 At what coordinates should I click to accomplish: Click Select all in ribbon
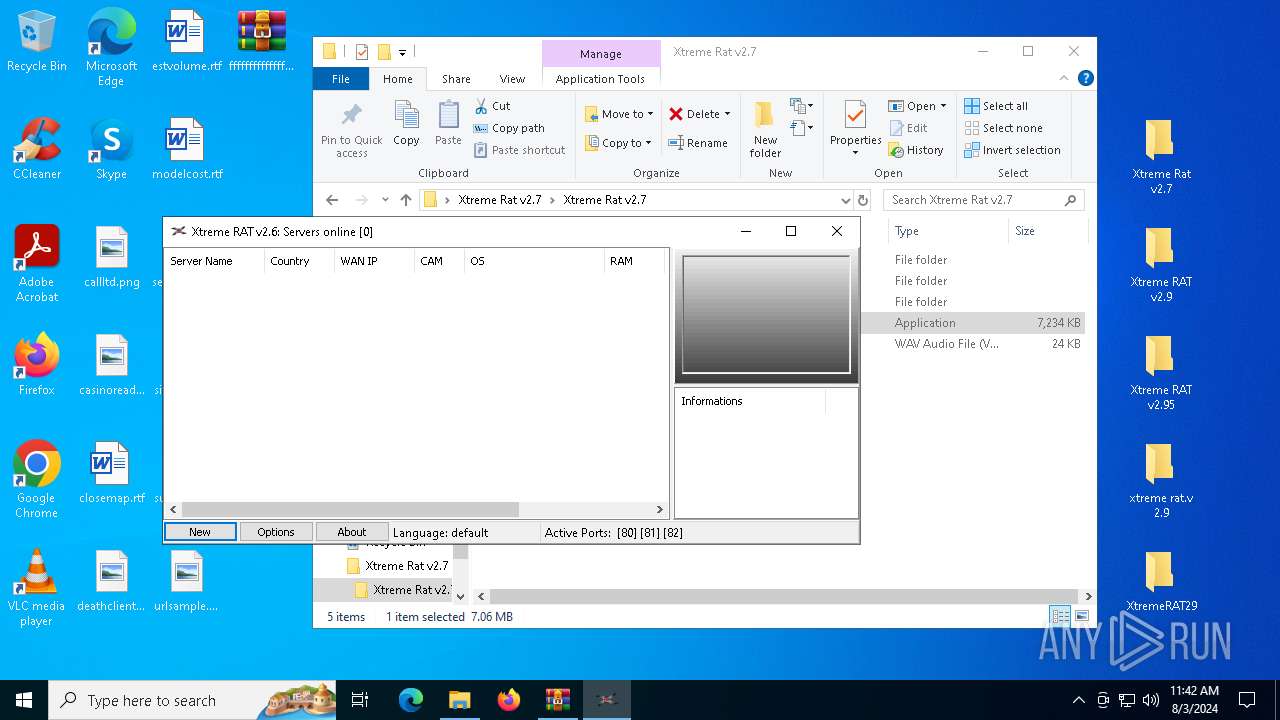pos(996,106)
